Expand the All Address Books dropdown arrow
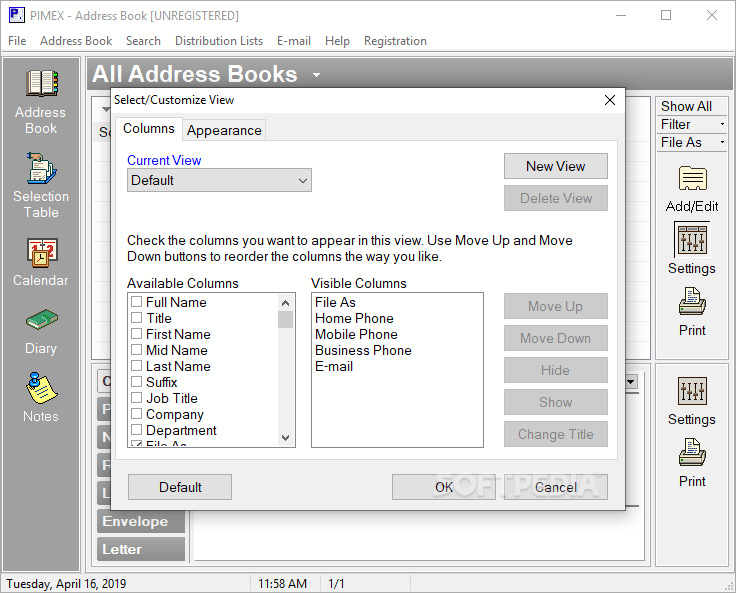This screenshot has width=736, height=593. (x=316, y=75)
